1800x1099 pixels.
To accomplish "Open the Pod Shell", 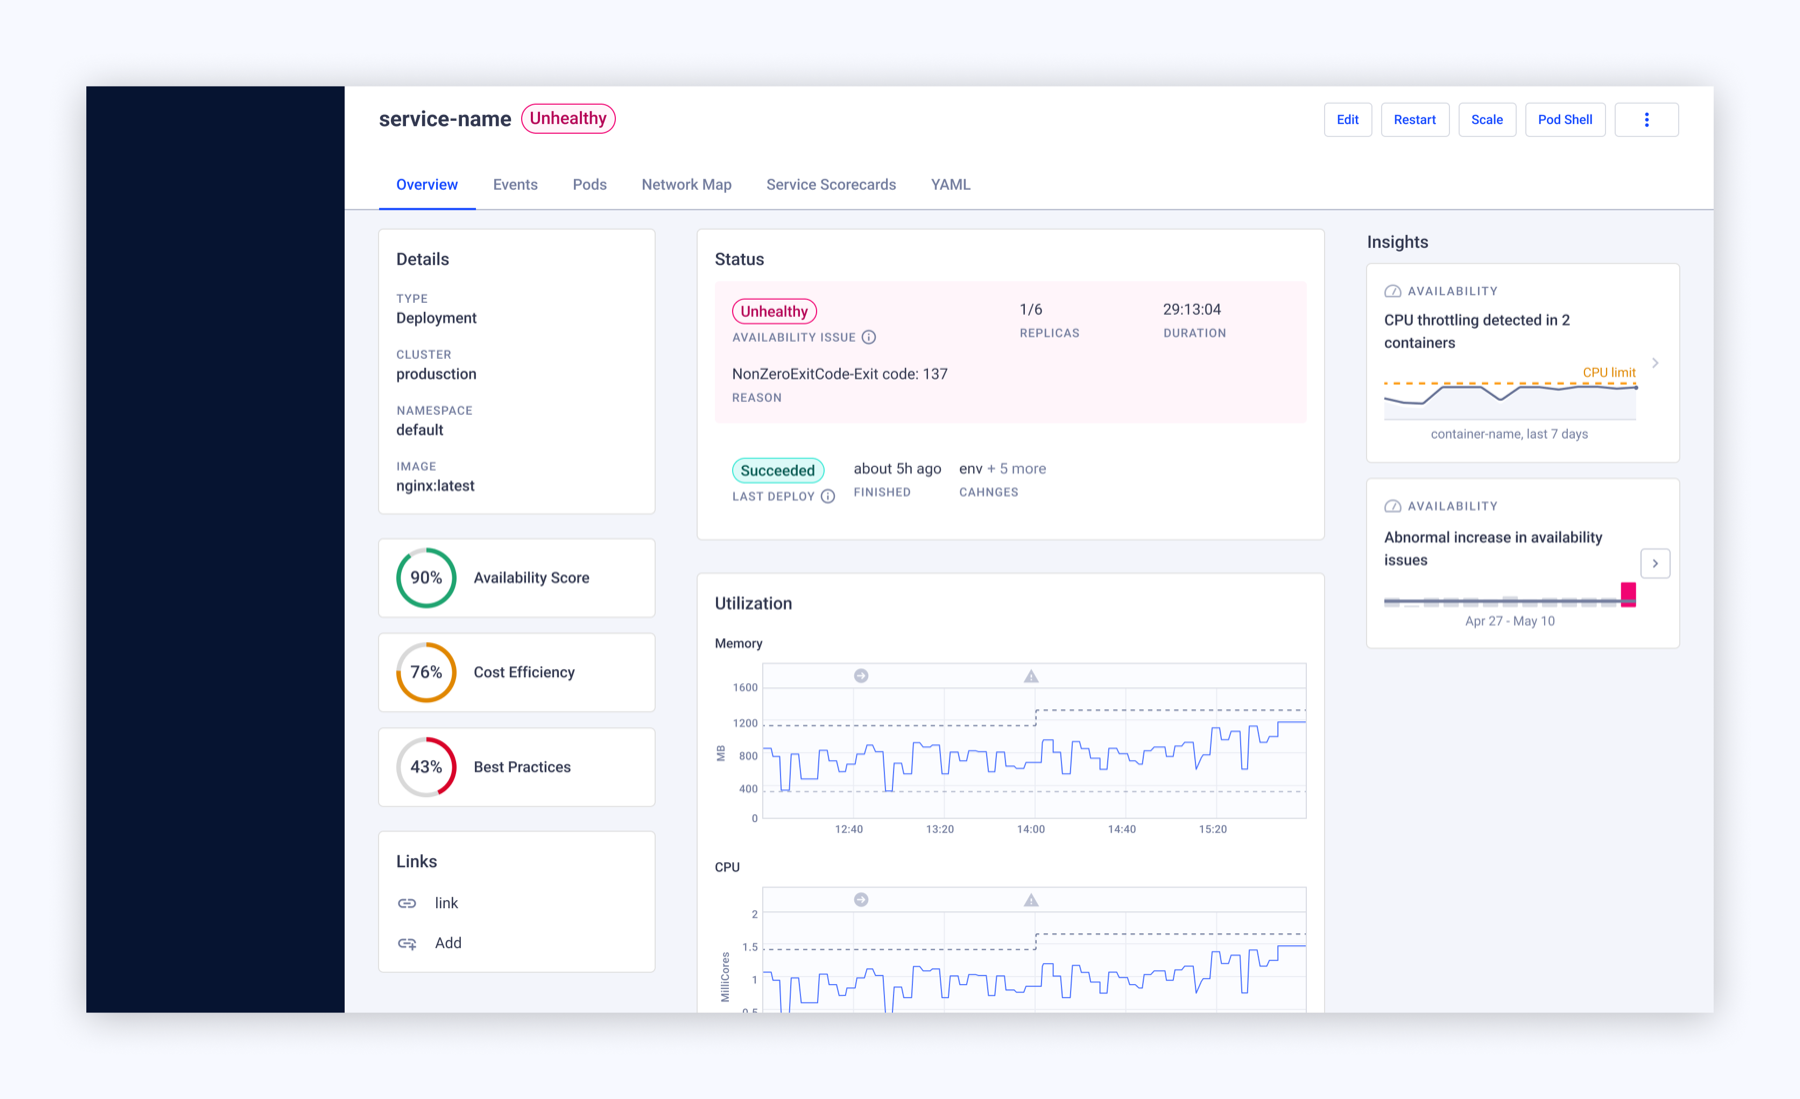I will [x=1565, y=120].
